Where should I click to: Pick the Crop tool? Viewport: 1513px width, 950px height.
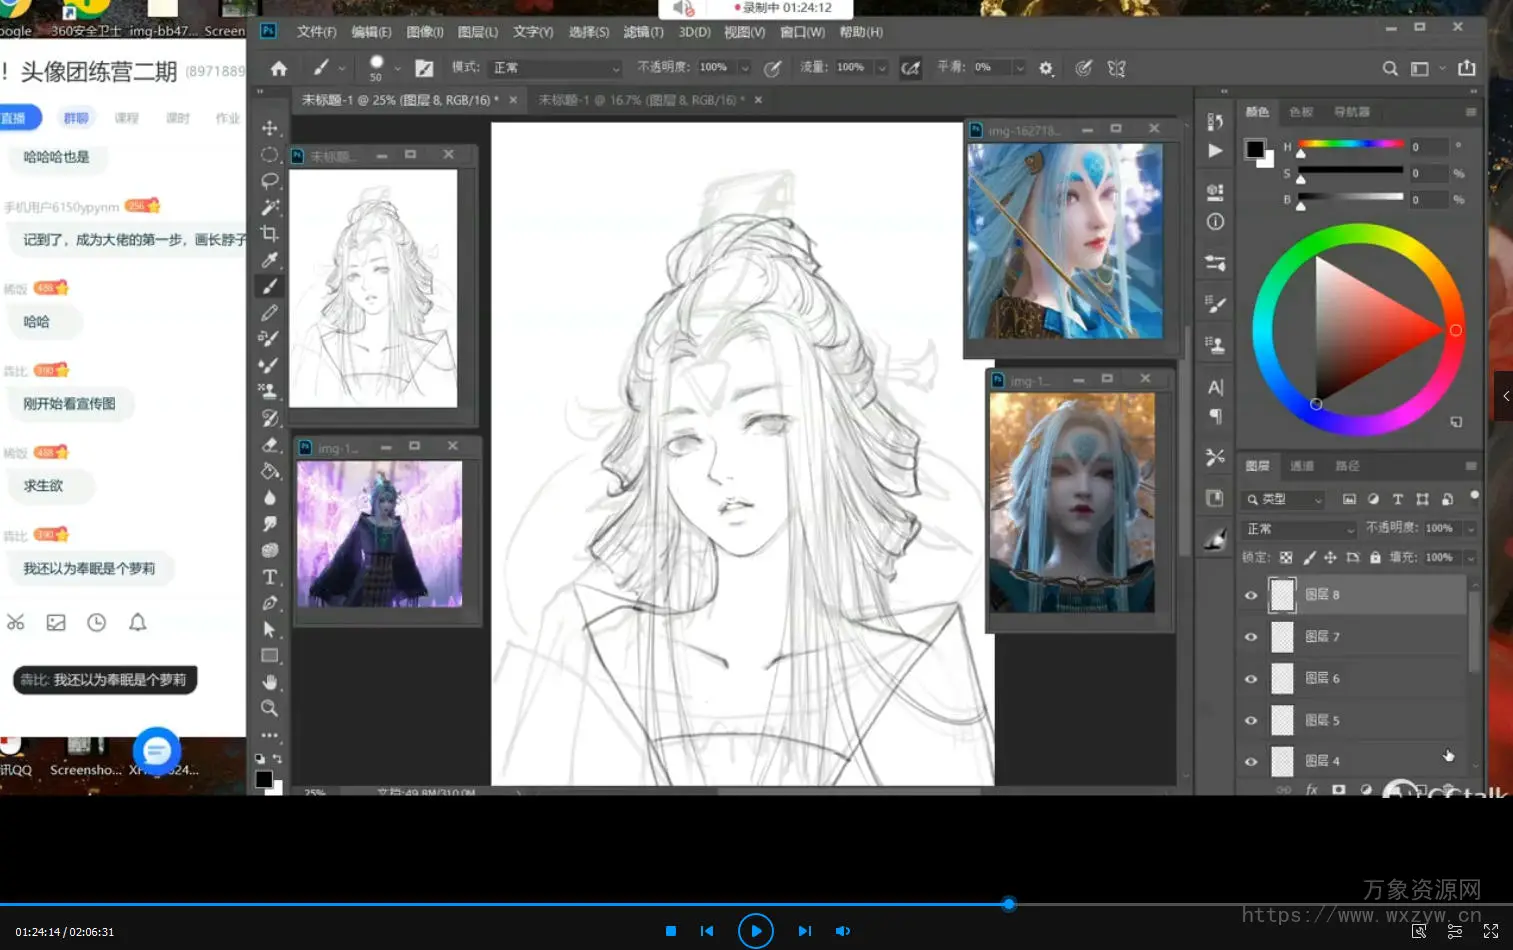(269, 234)
